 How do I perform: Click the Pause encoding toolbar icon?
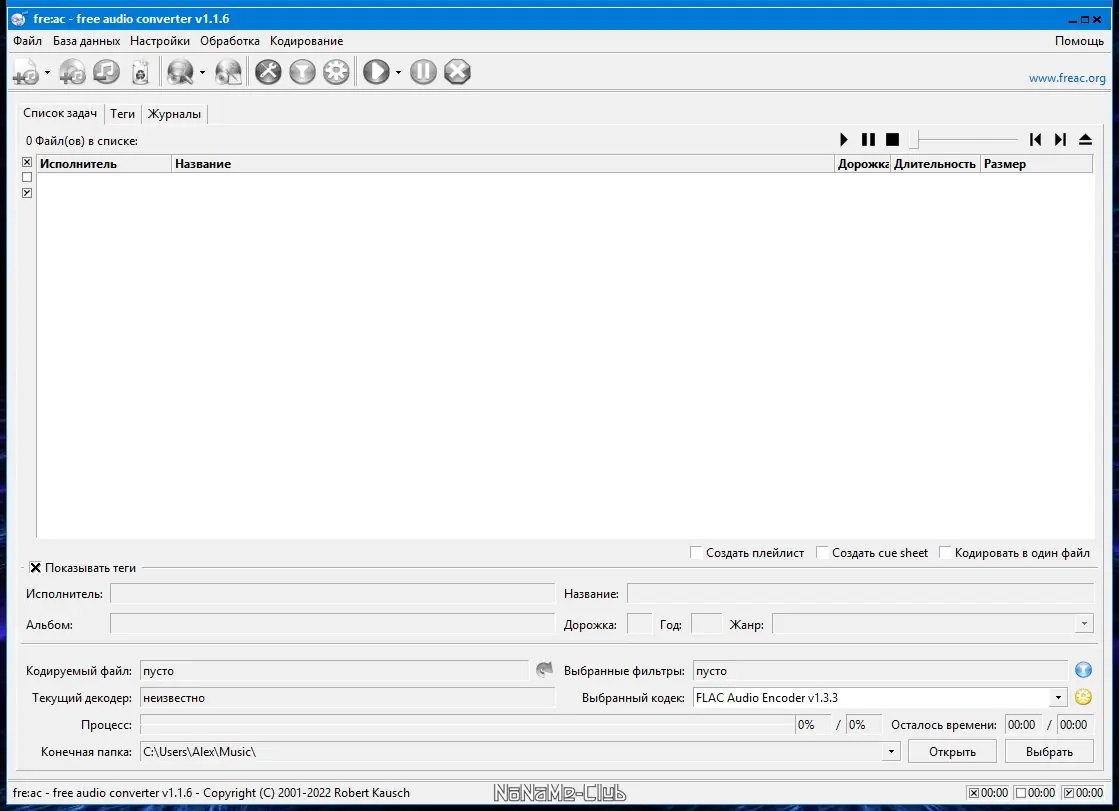(x=423, y=72)
